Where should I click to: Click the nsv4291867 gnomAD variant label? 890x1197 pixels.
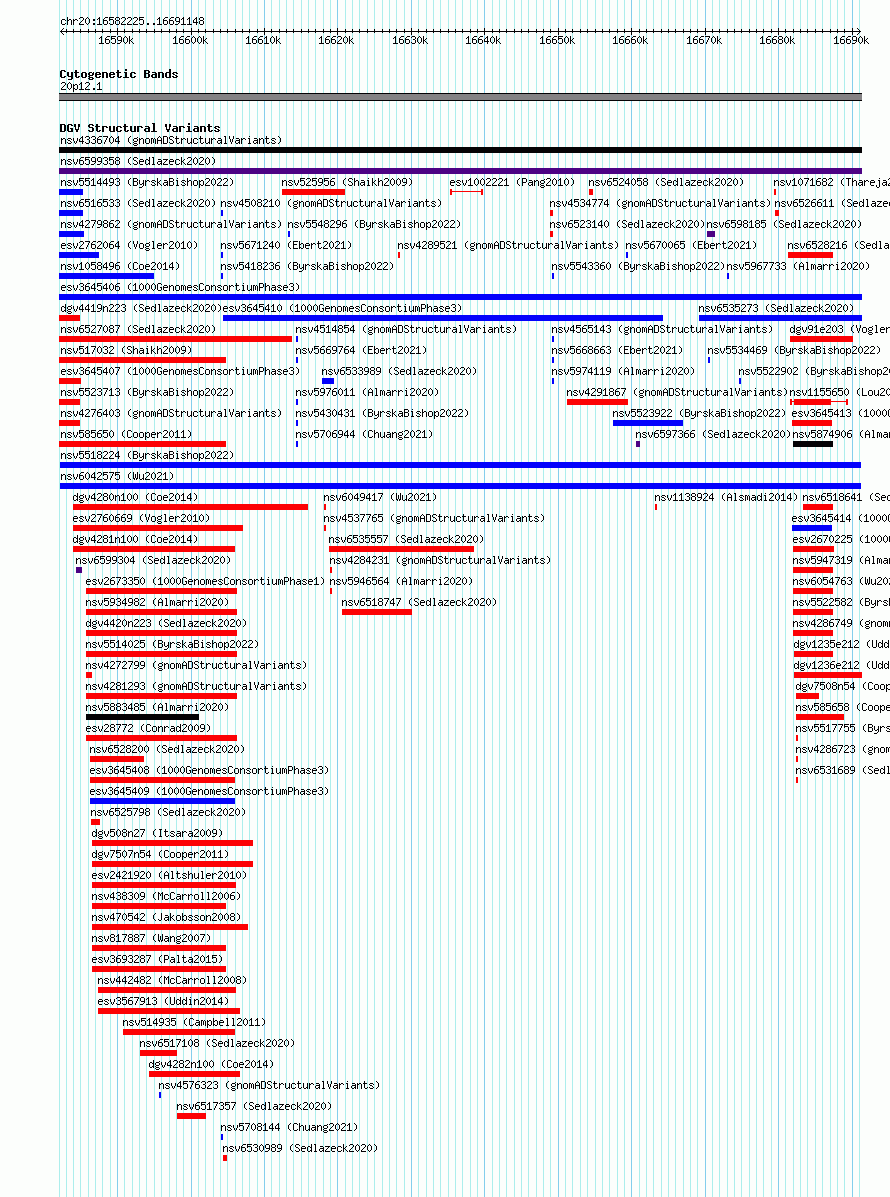(x=677, y=392)
